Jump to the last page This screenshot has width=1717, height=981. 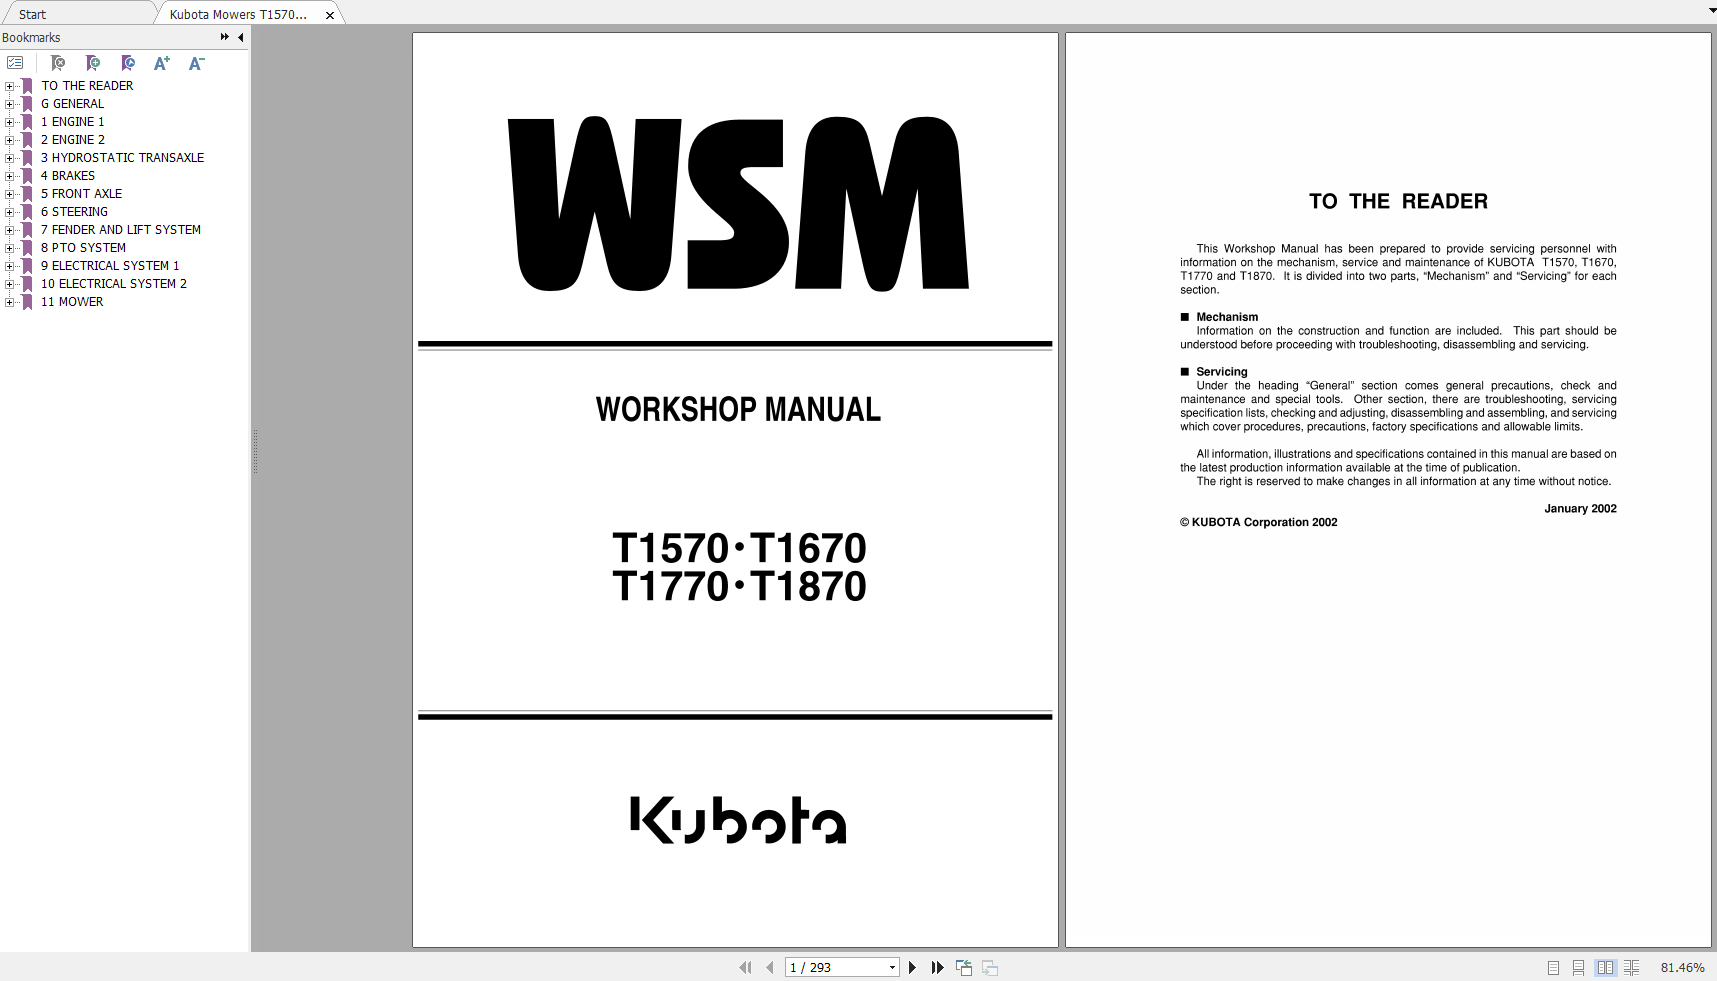click(x=937, y=967)
